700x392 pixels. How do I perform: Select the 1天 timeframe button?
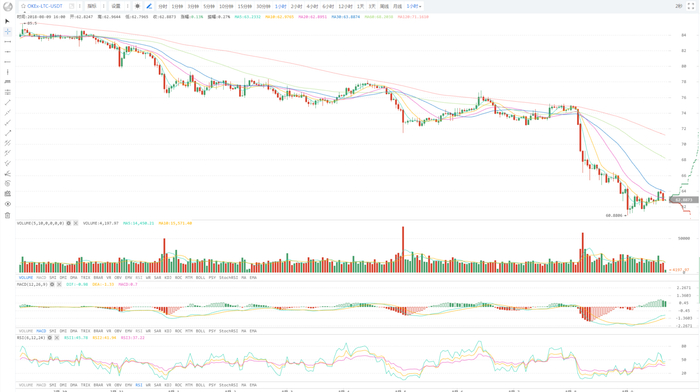tap(360, 6)
